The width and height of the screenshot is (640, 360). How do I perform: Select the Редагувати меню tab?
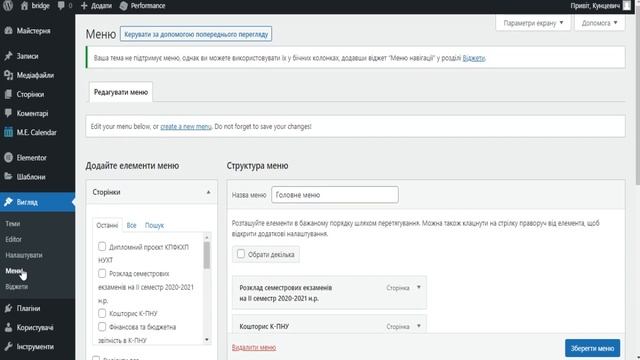121,92
